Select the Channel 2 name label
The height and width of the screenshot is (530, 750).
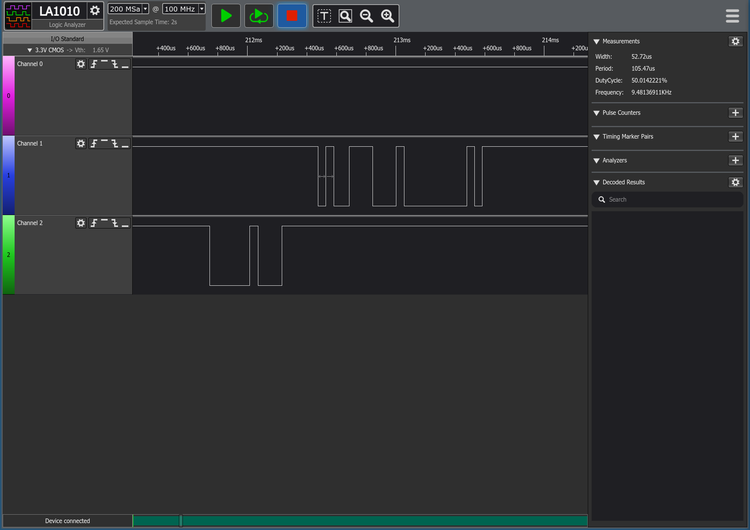pos(30,223)
